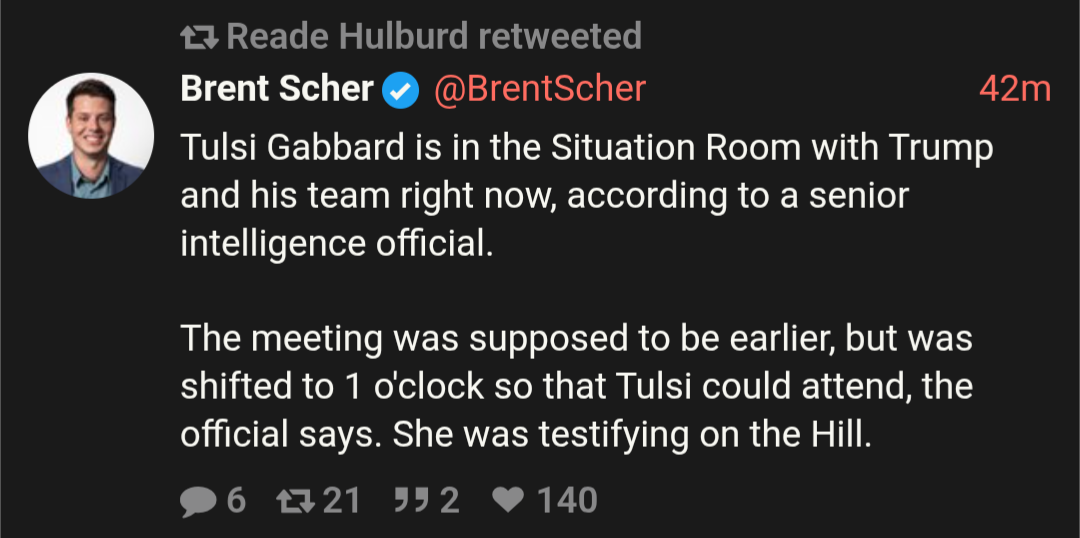Click the @BrentScher handle

539,90
